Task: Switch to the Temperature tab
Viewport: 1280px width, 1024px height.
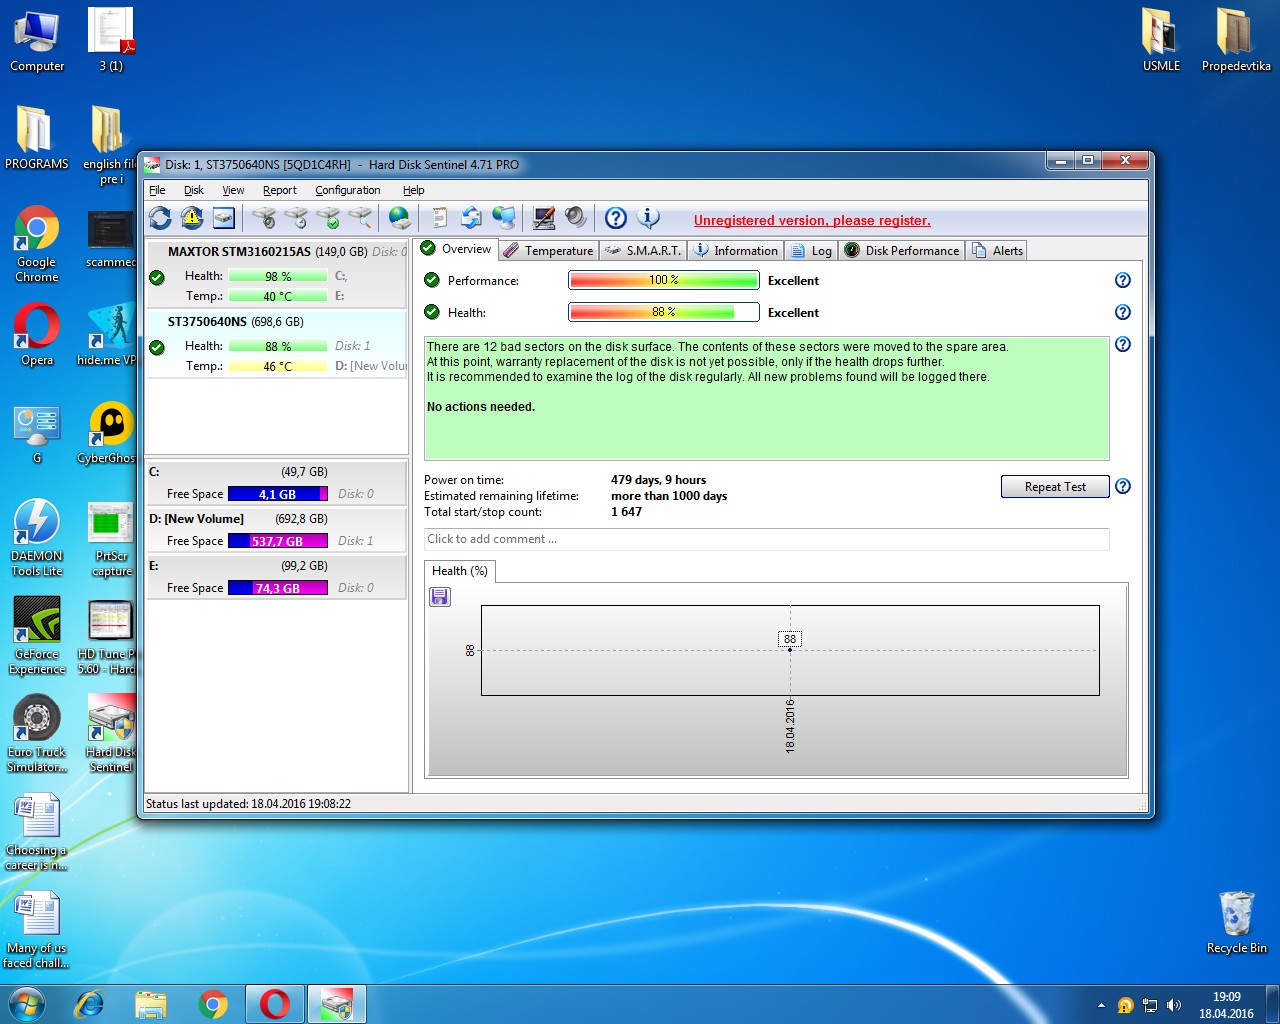Action: point(549,251)
